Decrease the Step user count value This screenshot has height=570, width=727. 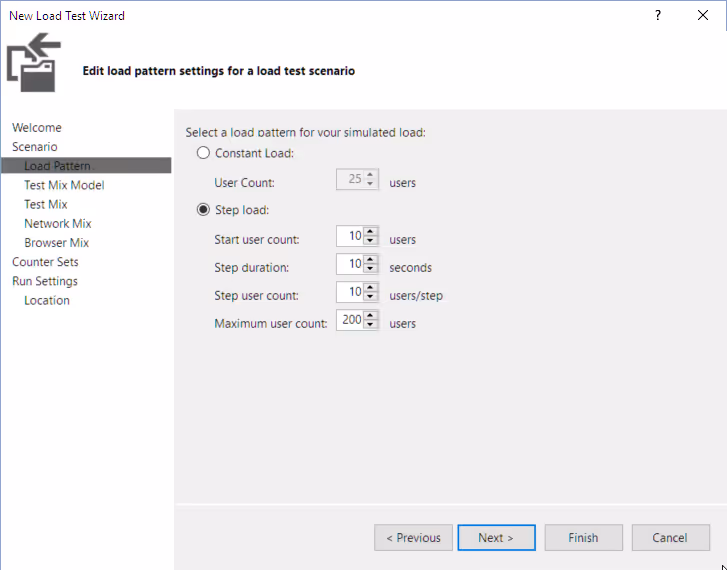[x=370, y=296]
